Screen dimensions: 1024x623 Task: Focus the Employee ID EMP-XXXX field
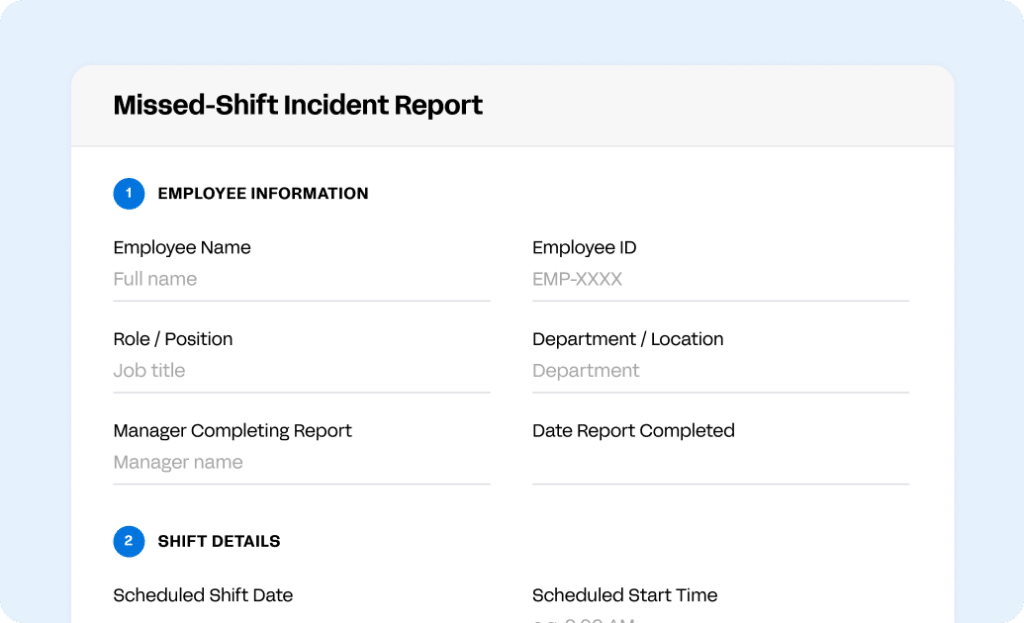coord(720,280)
